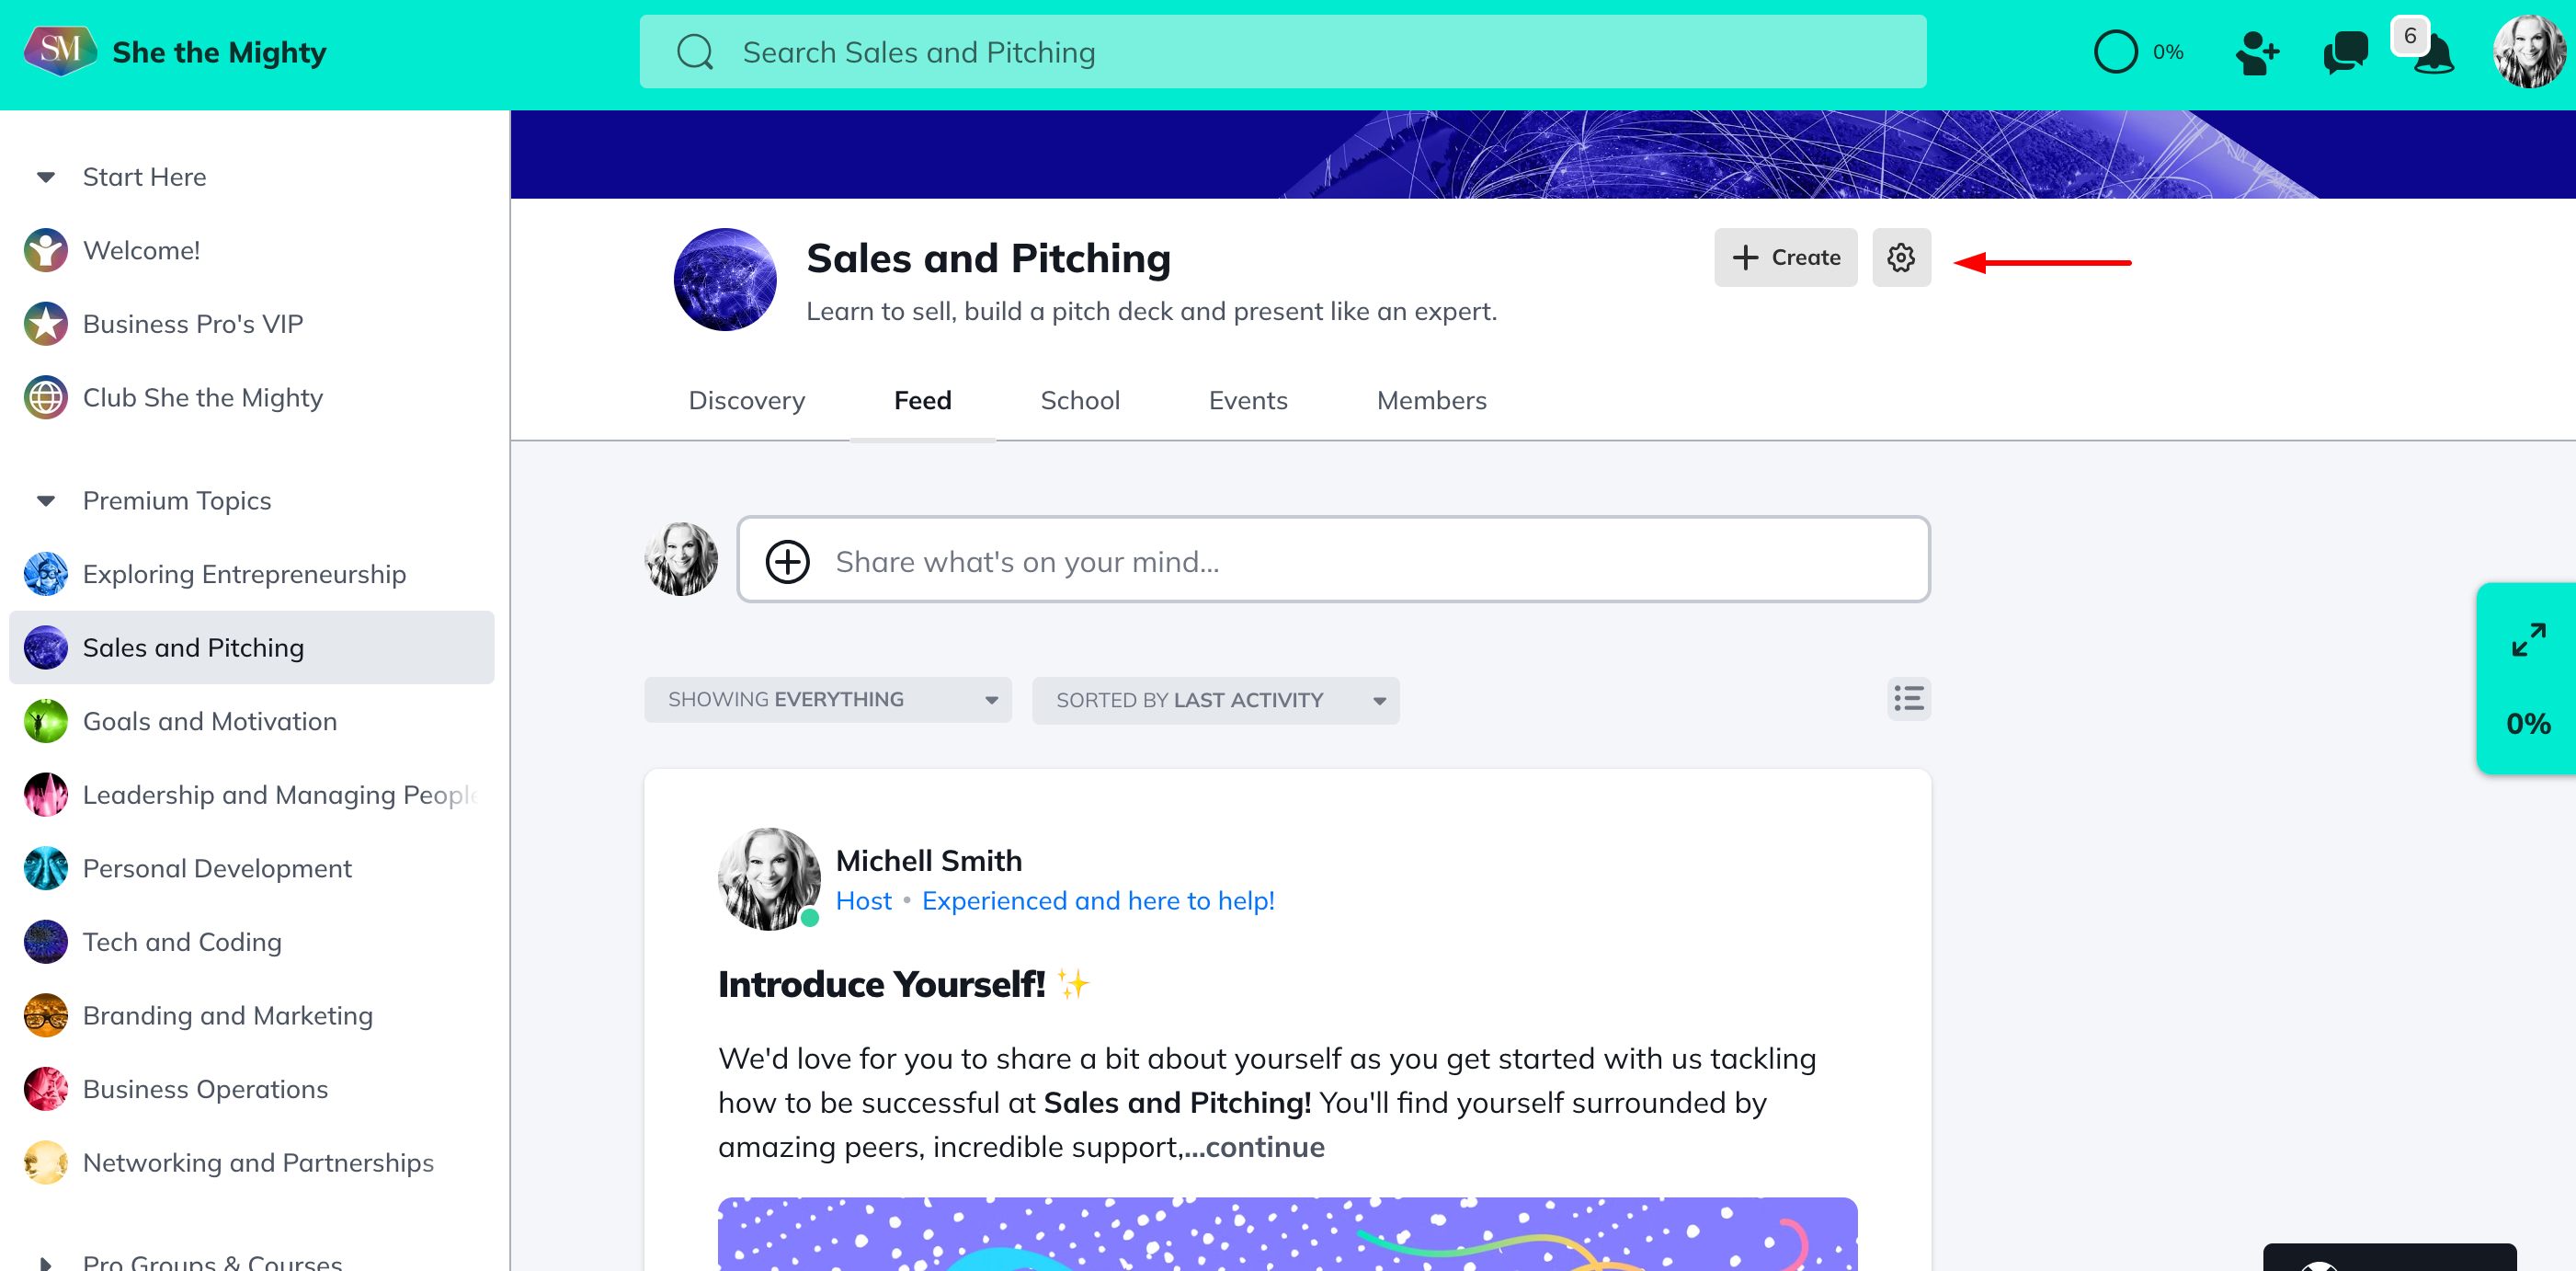Screen dimensions: 2576x1271
Task: Click the expand arrows on progress widget
Action: tap(2528, 639)
